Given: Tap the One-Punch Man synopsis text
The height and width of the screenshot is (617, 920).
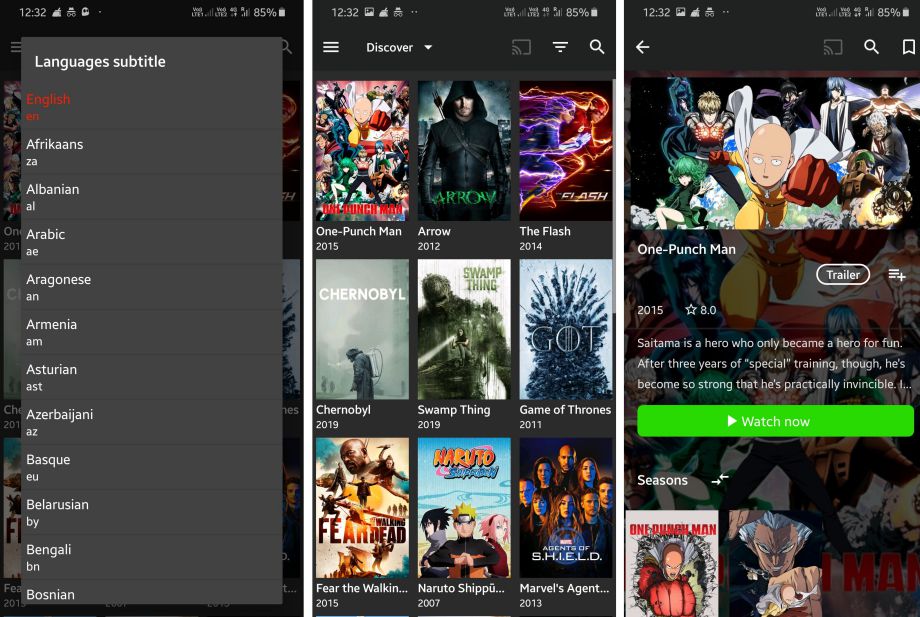Looking at the screenshot, I should (x=774, y=364).
